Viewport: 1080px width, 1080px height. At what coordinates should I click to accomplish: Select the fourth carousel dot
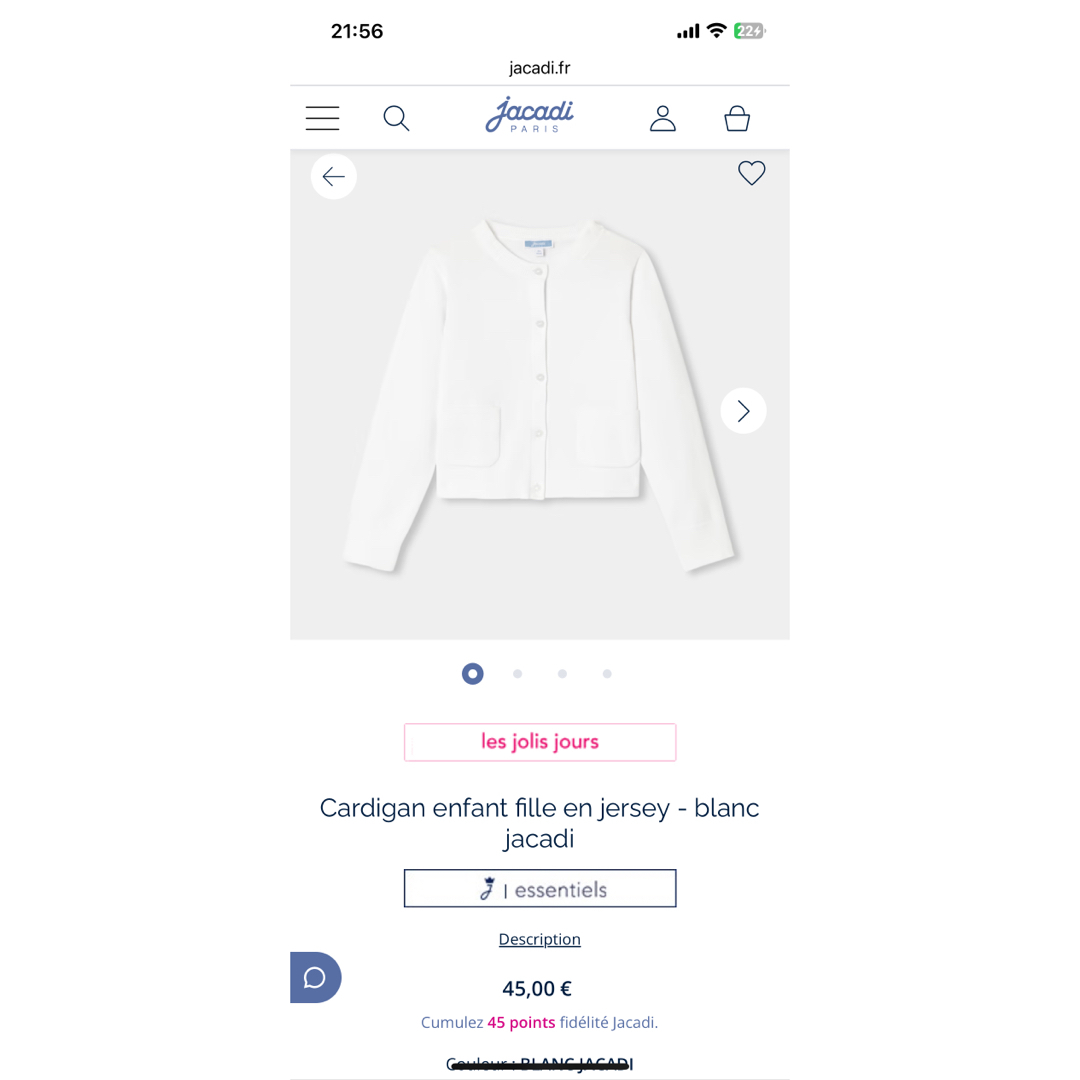[x=607, y=674]
